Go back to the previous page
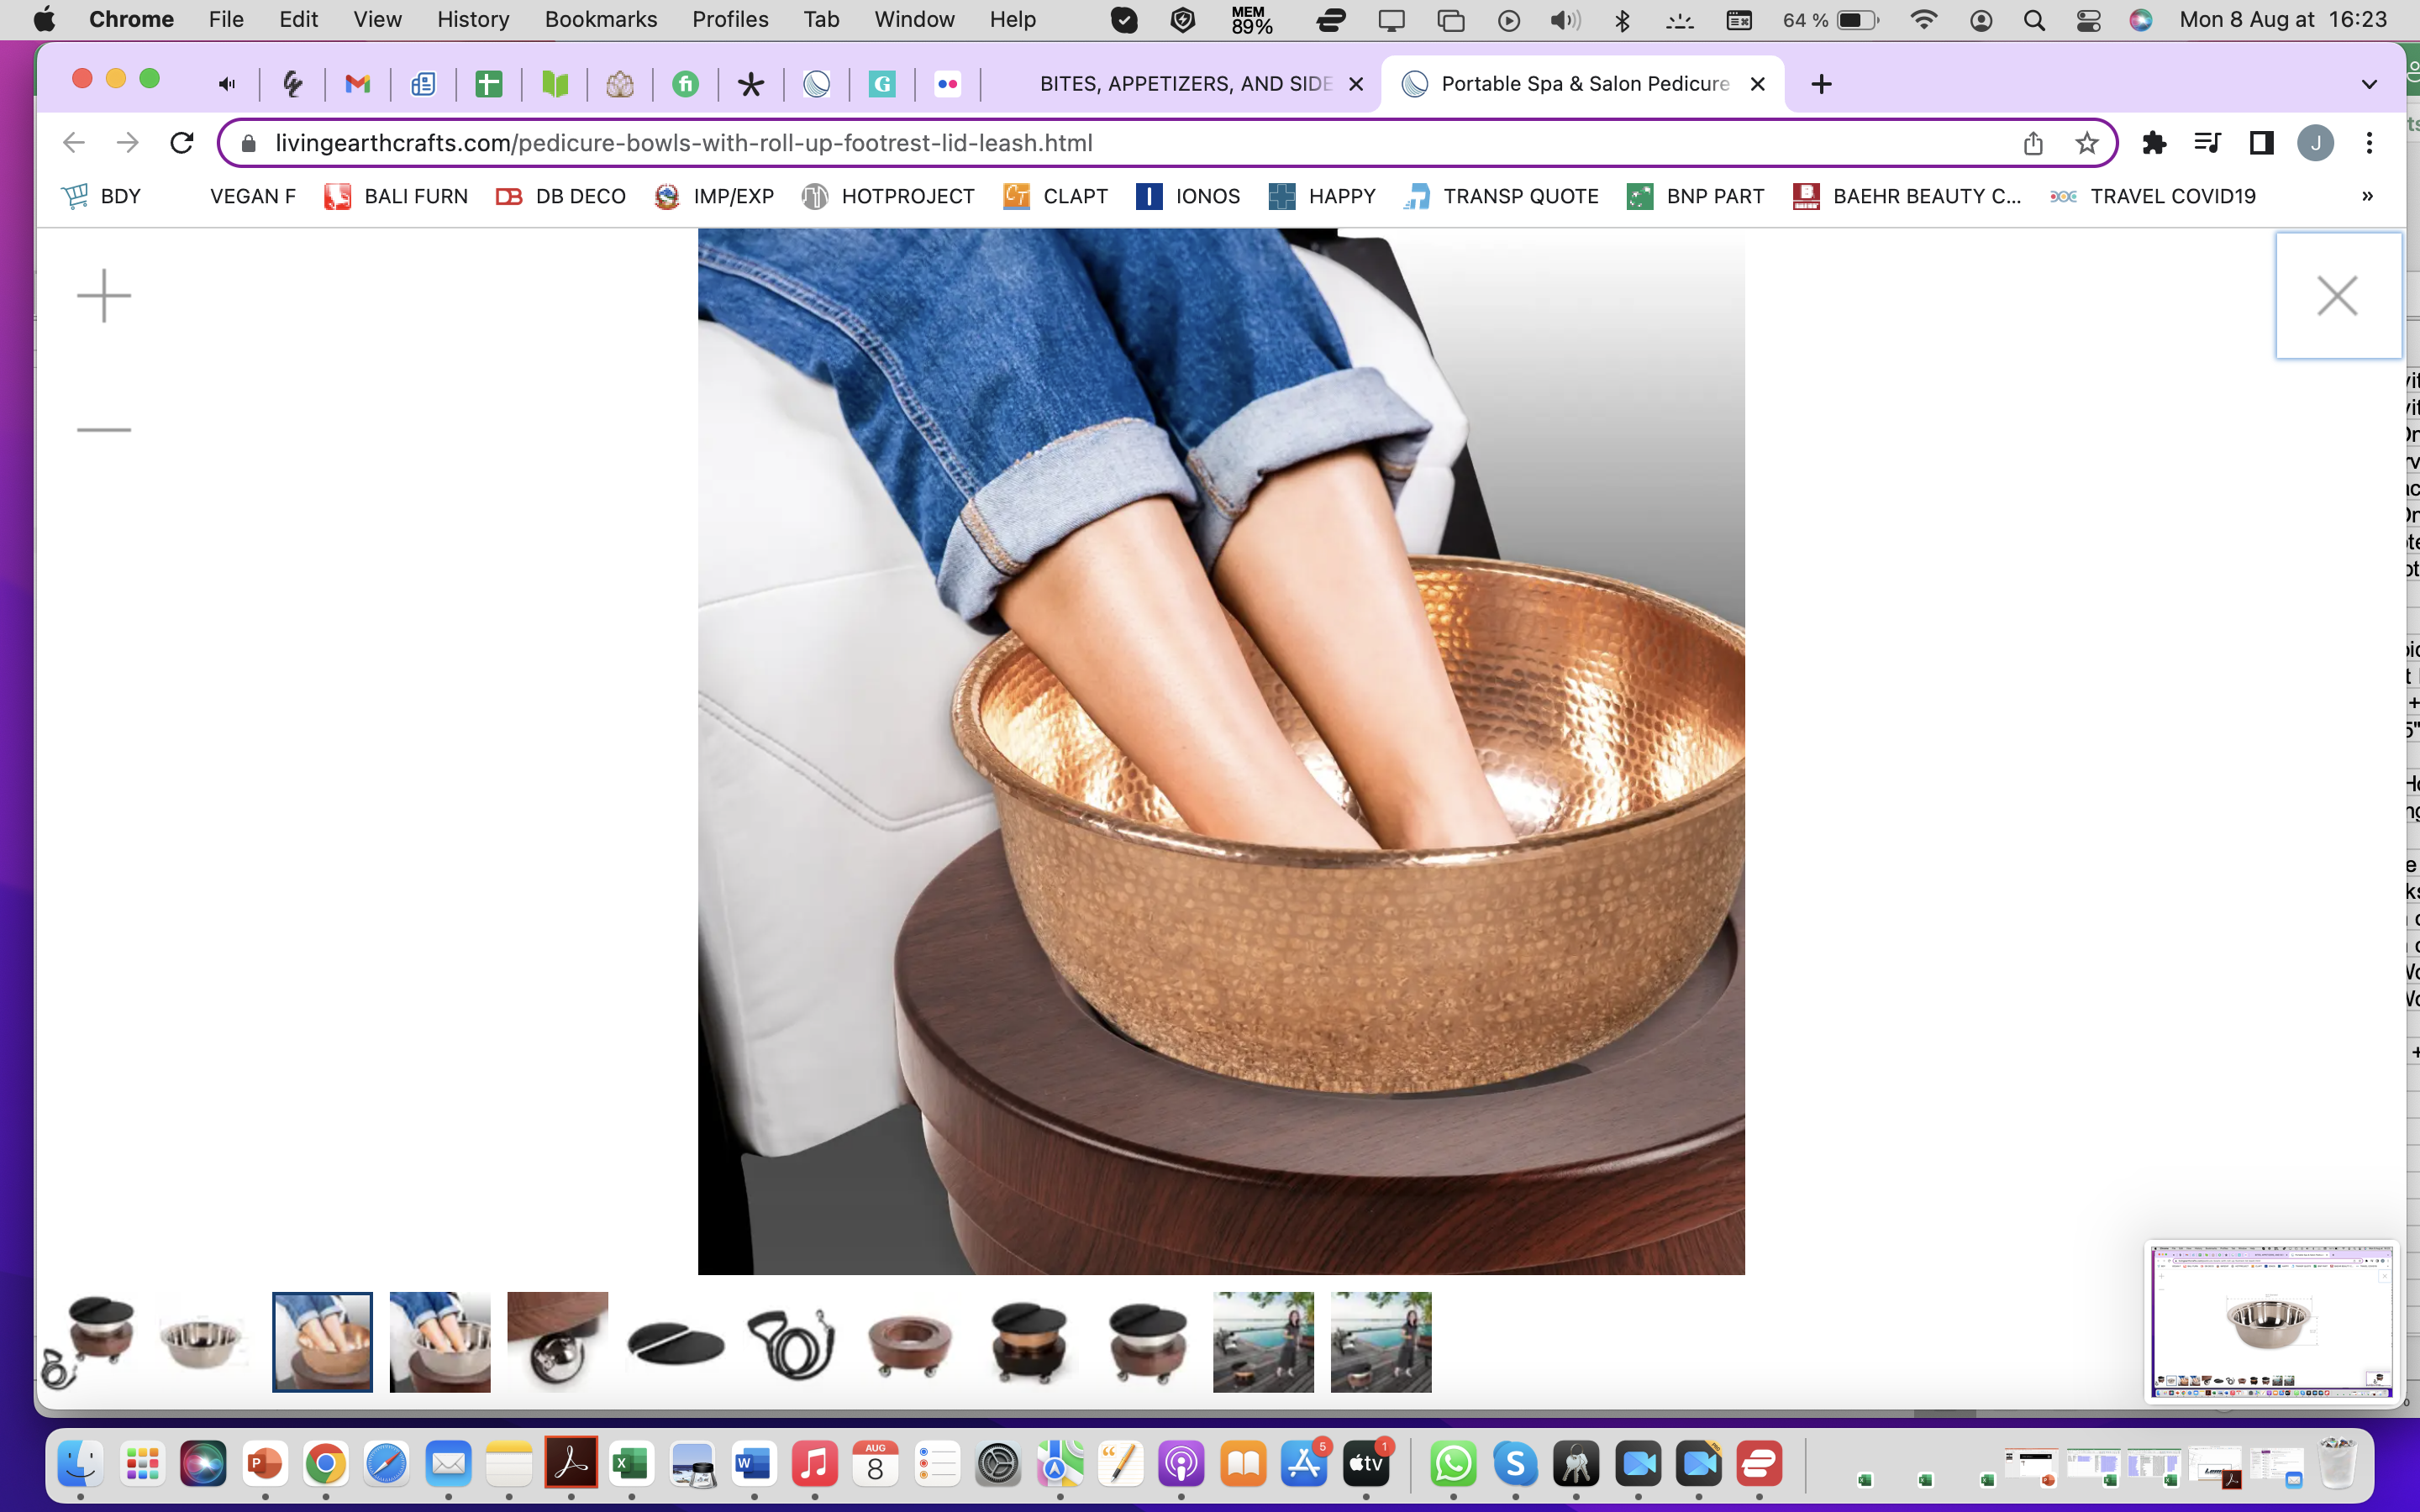Image resolution: width=2420 pixels, height=1512 pixels. coord(74,143)
